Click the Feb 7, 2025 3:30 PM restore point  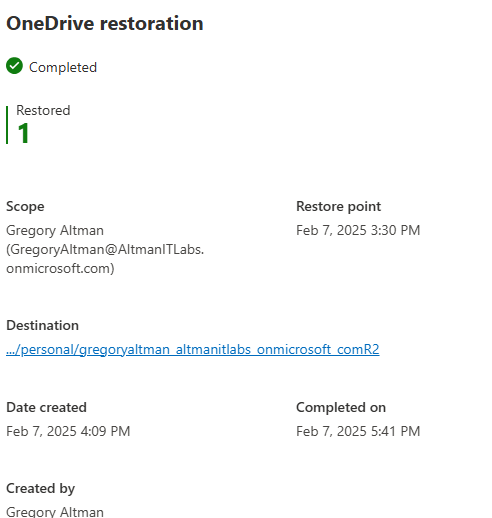click(x=358, y=230)
